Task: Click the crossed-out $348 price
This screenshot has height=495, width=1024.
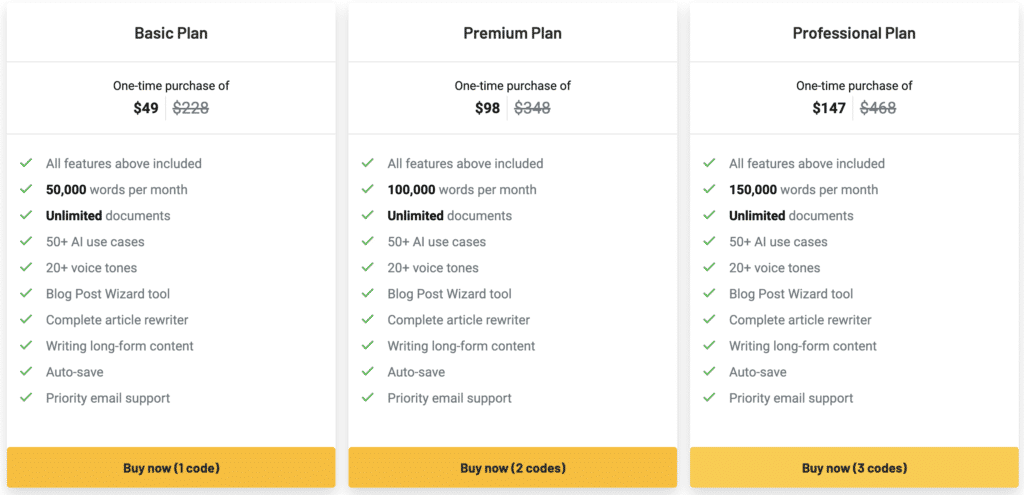Action: click(532, 108)
